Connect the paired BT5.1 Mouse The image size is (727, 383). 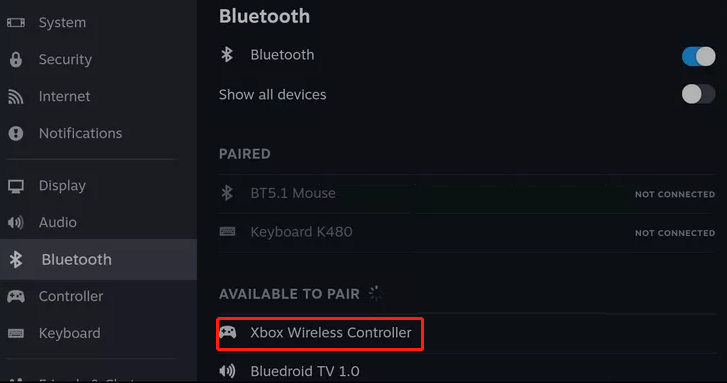tap(467, 193)
